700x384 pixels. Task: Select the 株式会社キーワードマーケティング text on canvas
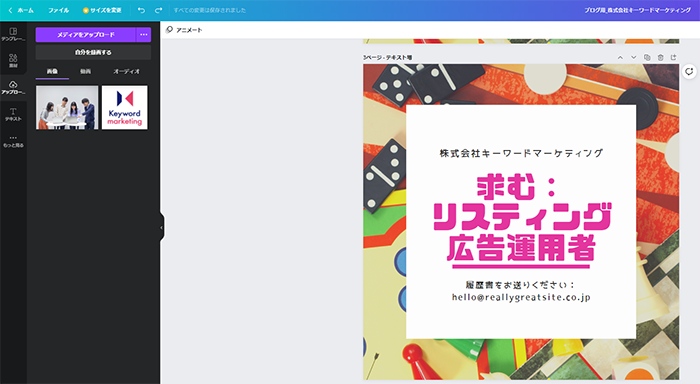tap(521, 154)
